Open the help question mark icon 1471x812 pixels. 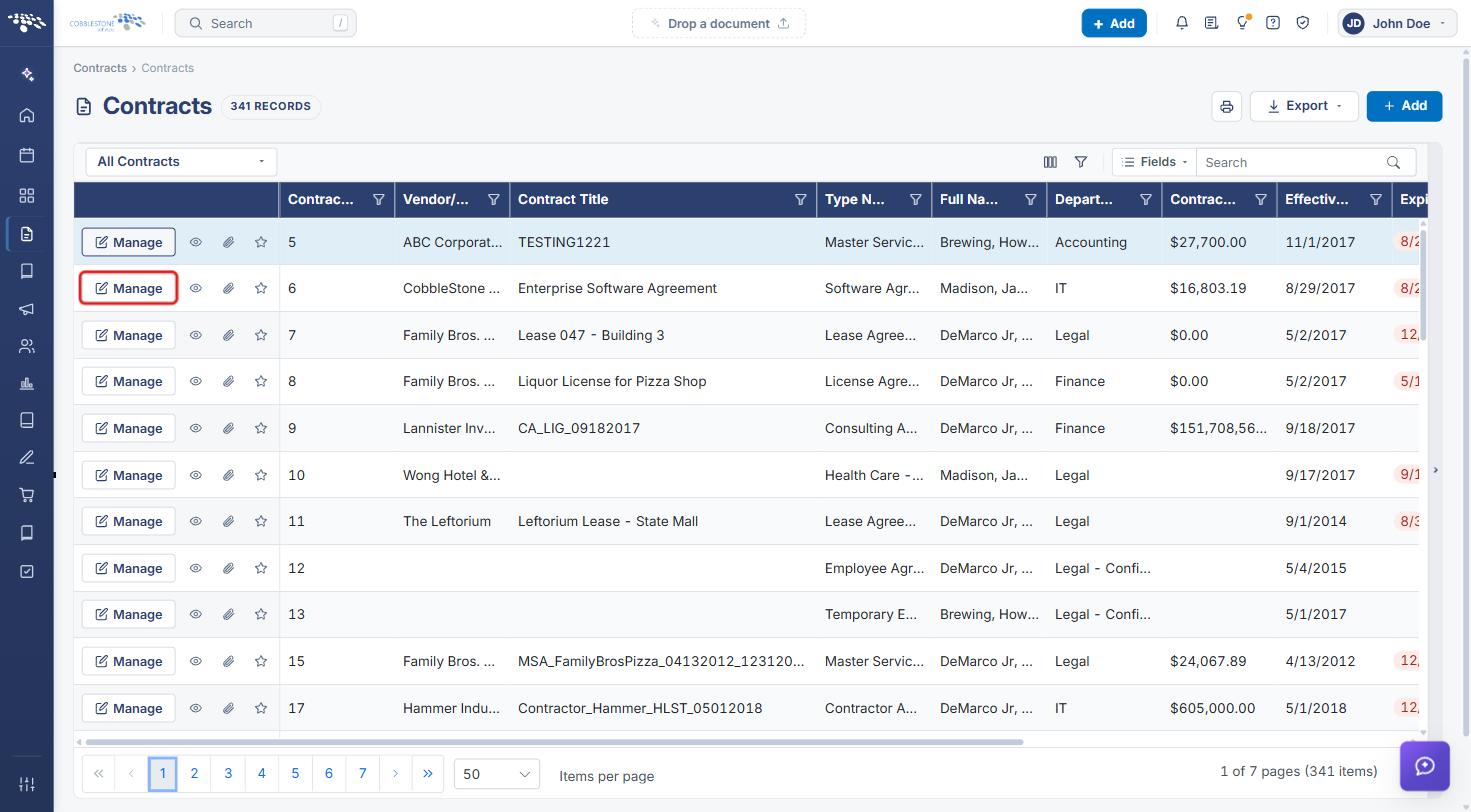coord(1273,23)
